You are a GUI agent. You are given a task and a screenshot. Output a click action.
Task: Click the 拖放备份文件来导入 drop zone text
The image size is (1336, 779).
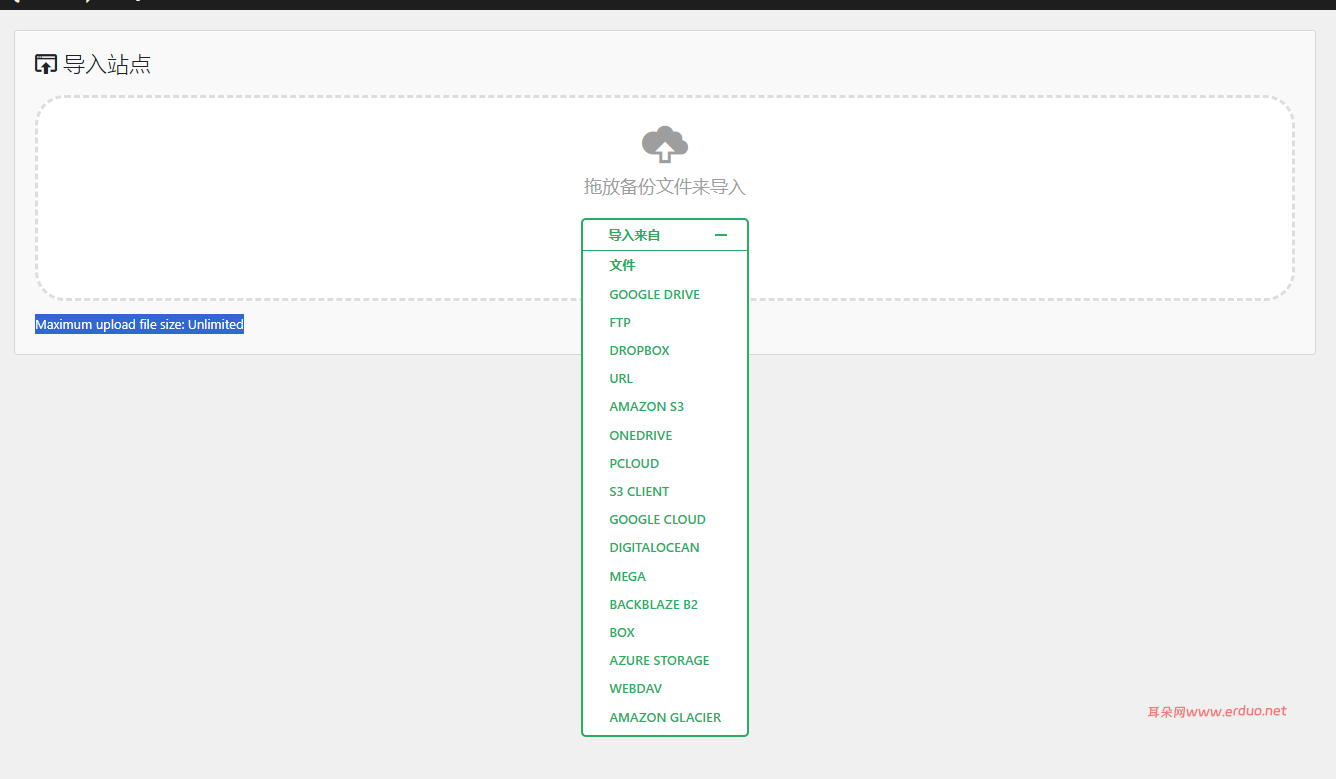pos(665,187)
